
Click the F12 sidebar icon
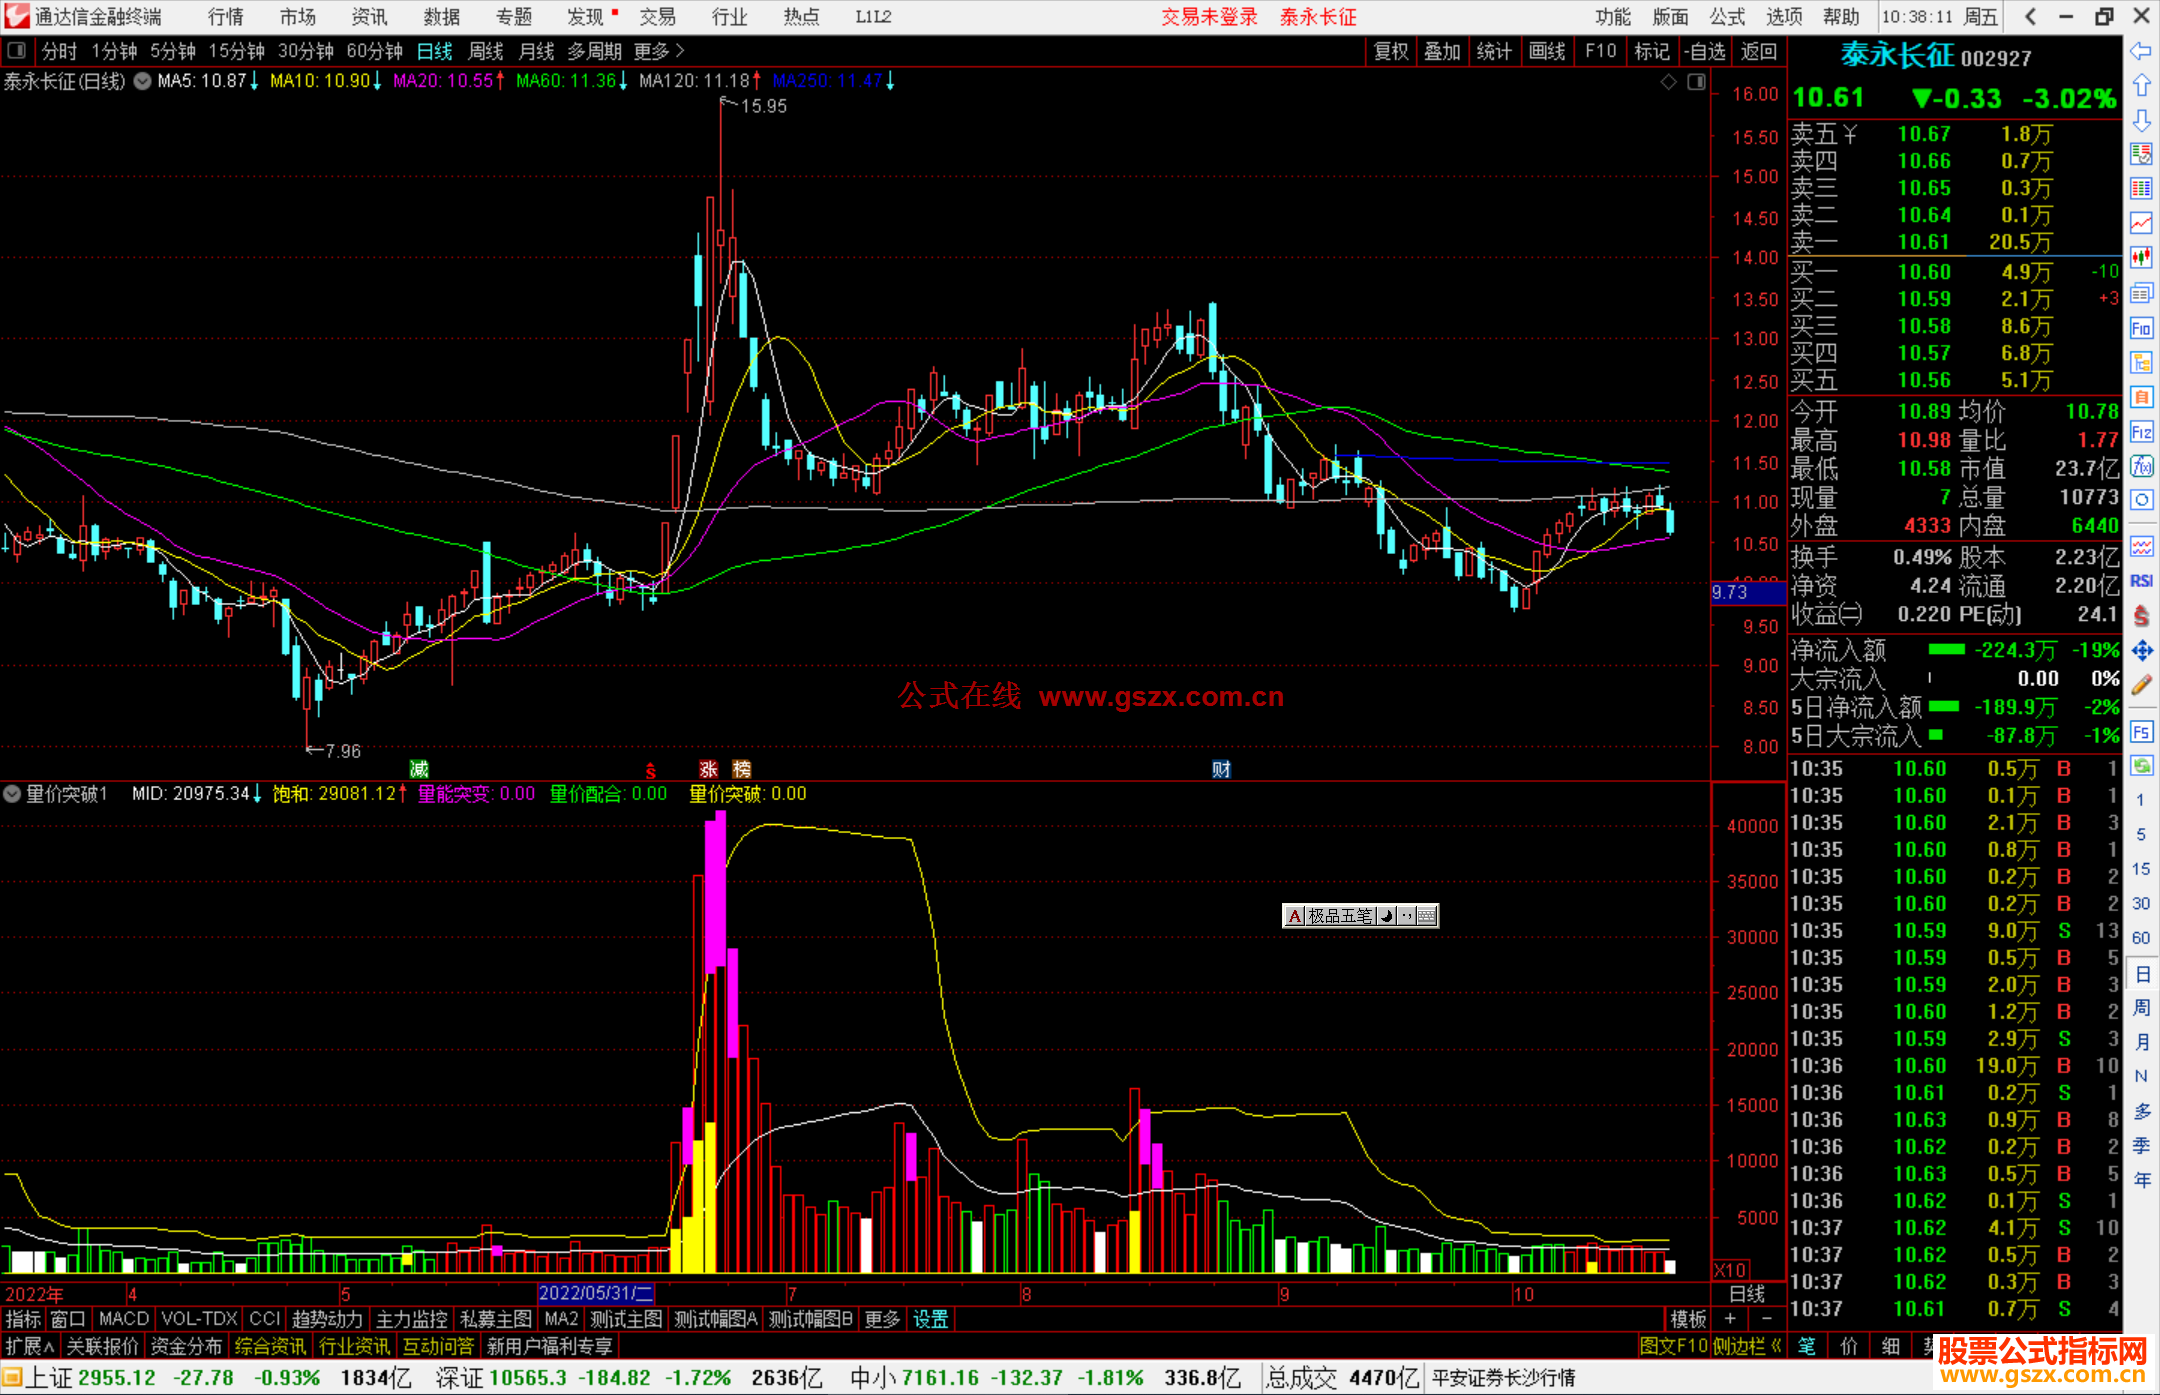[x=2141, y=432]
